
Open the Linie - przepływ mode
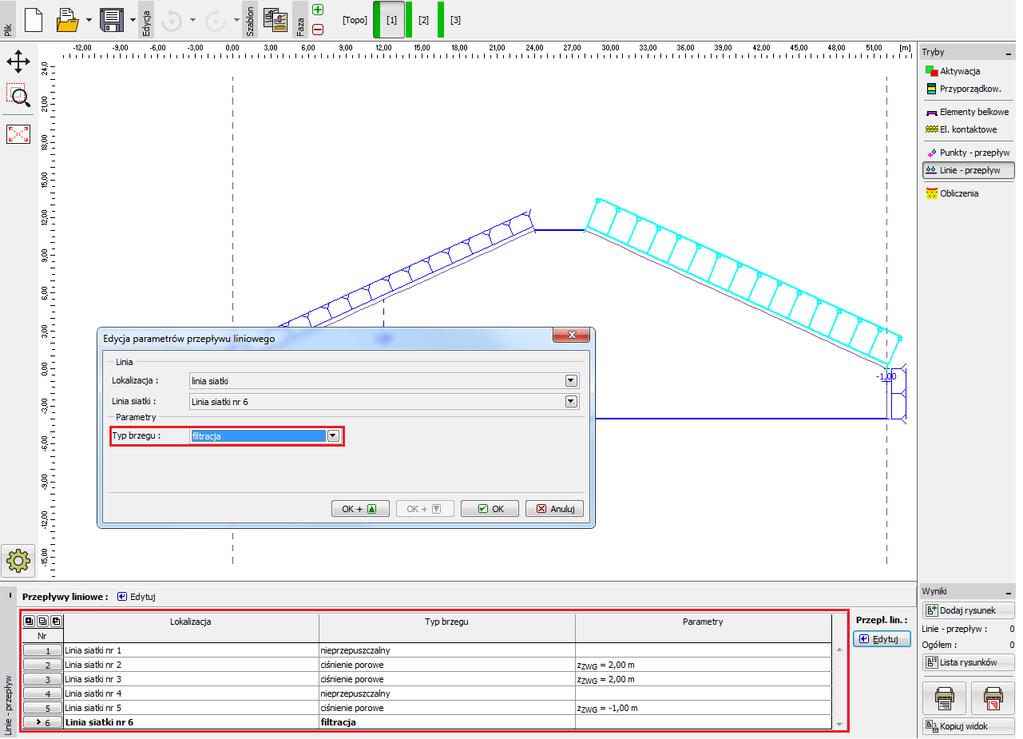point(968,170)
